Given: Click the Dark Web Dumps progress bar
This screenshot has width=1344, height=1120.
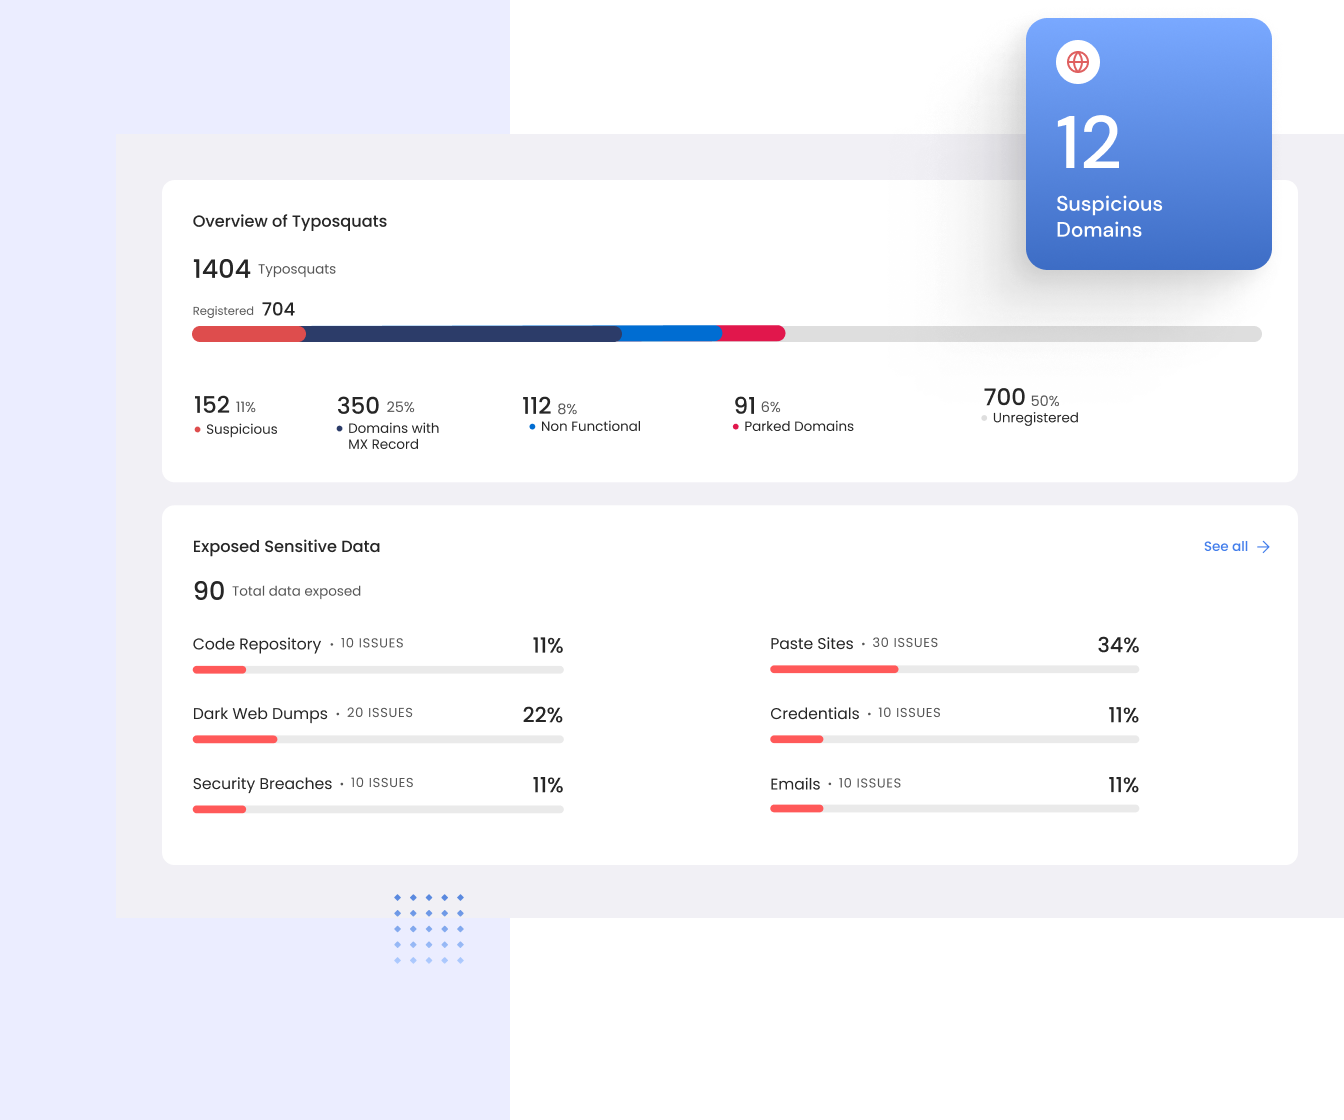Looking at the screenshot, I should coord(378,739).
